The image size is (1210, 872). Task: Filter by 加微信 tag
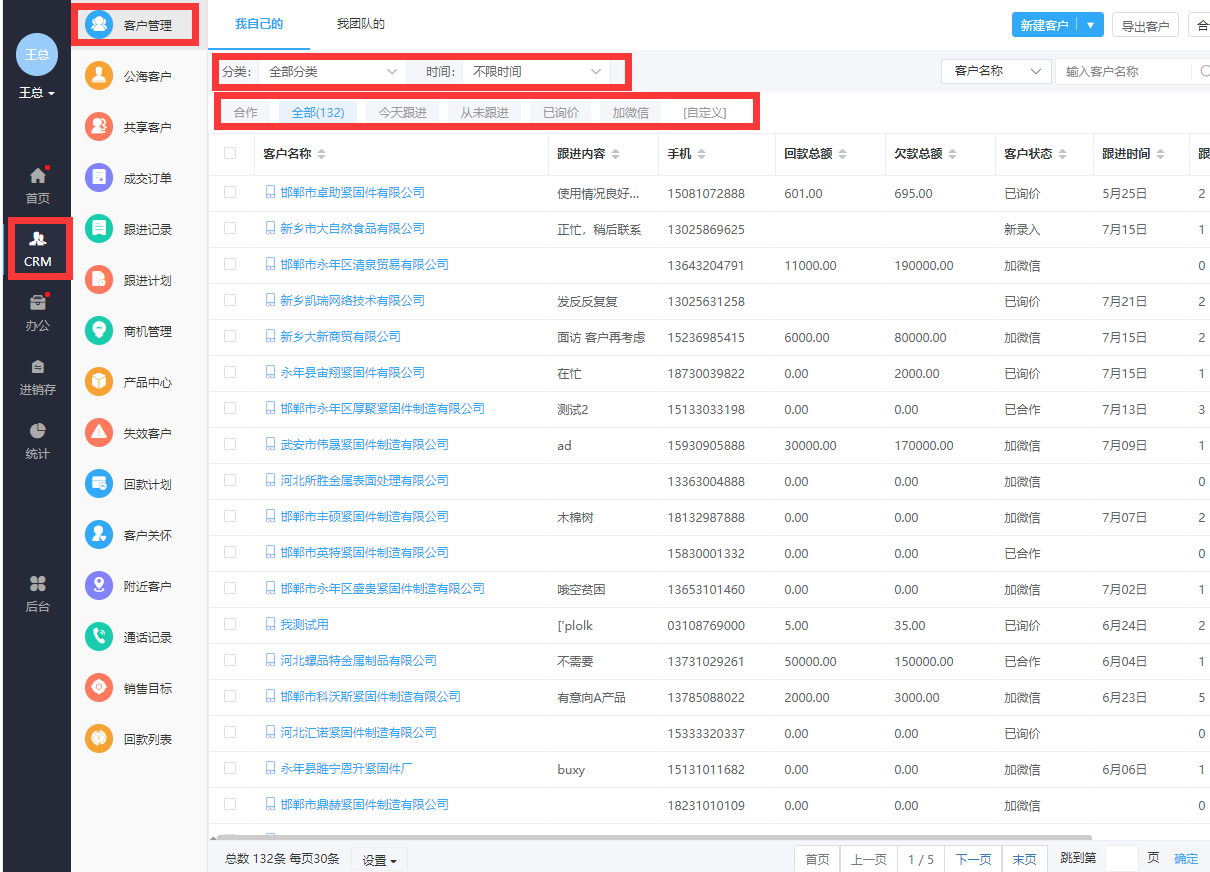(x=631, y=113)
